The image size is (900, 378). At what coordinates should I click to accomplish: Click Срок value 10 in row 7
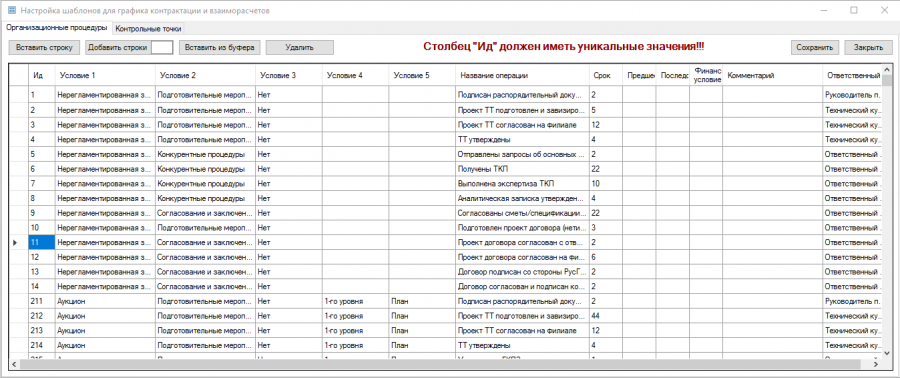pyautogui.click(x=605, y=184)
